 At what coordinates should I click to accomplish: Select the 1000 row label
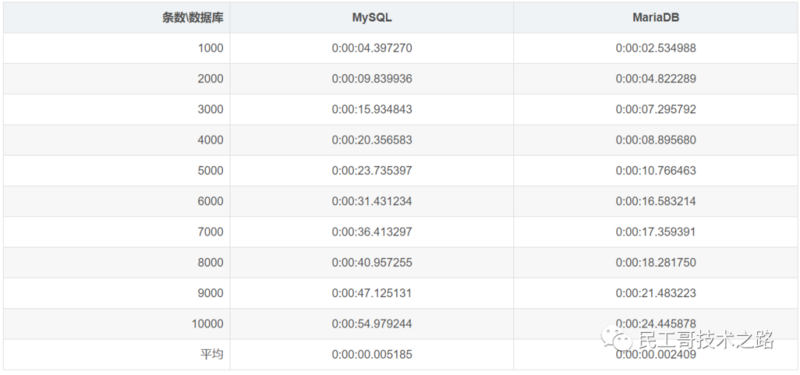(211, 48)
